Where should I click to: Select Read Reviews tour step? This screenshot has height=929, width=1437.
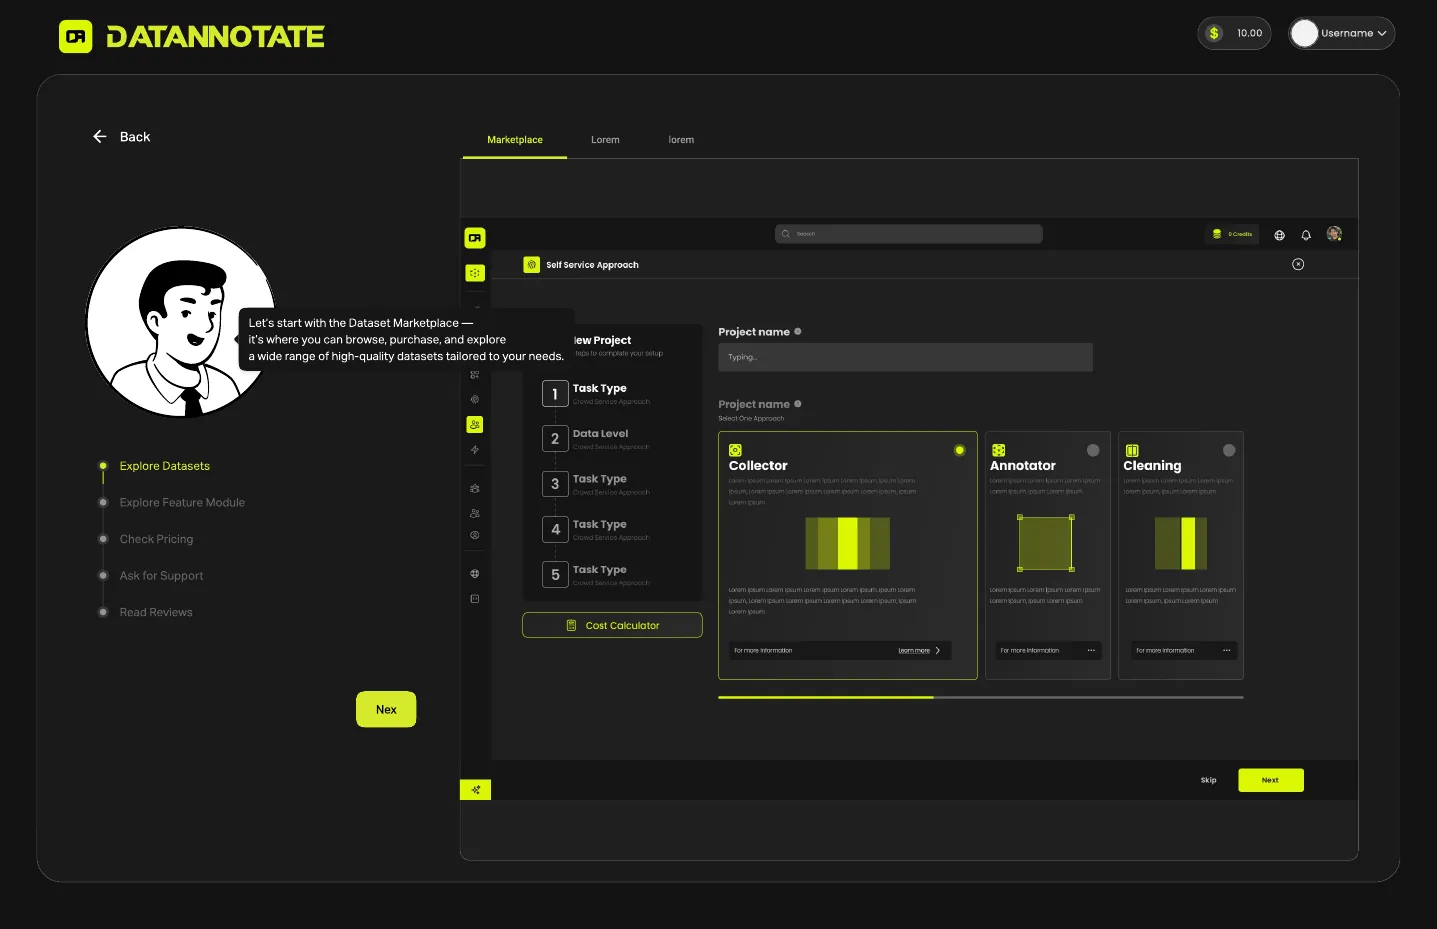coord(156,612)
